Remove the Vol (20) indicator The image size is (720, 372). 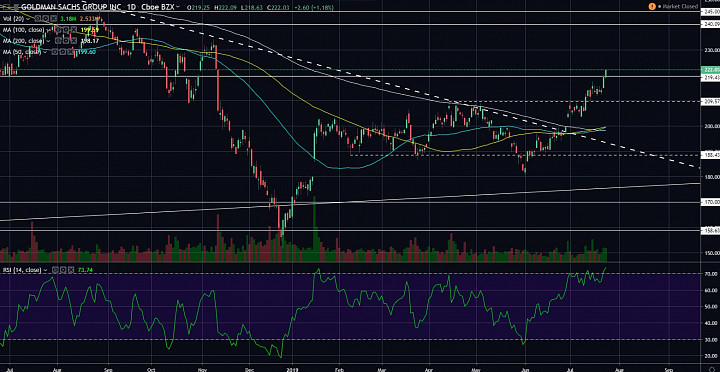point(53,18)
